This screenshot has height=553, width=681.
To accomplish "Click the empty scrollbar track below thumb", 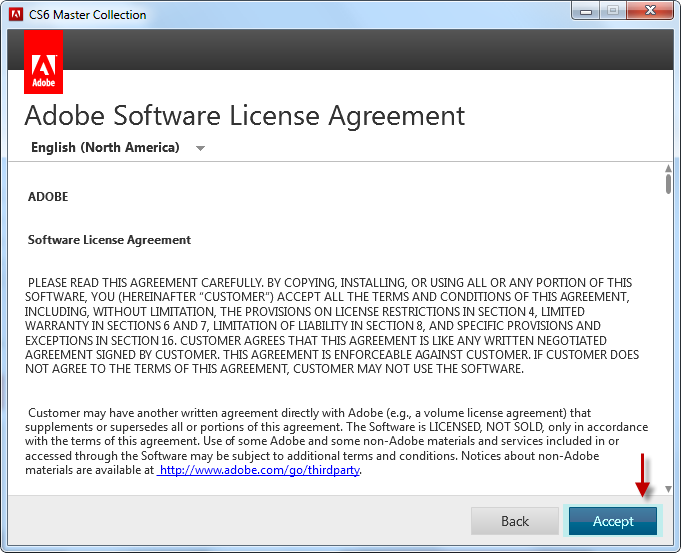I will tap(668, 340).
